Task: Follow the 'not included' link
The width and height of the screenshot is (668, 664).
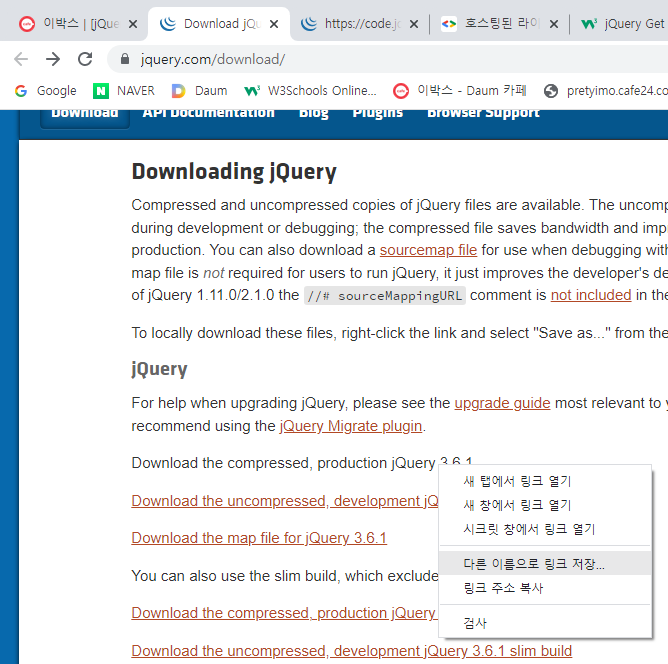Action: (591, 295)
